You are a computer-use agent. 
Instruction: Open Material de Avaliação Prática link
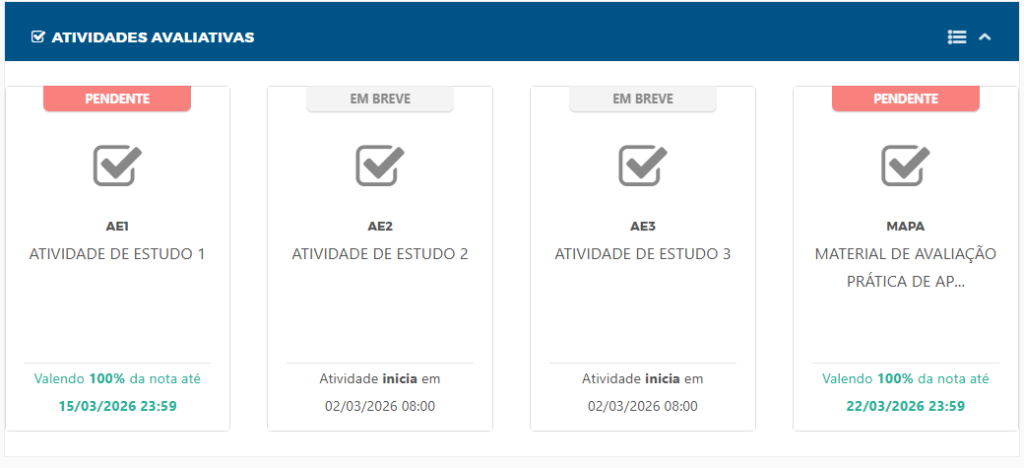tap(905, 267)
